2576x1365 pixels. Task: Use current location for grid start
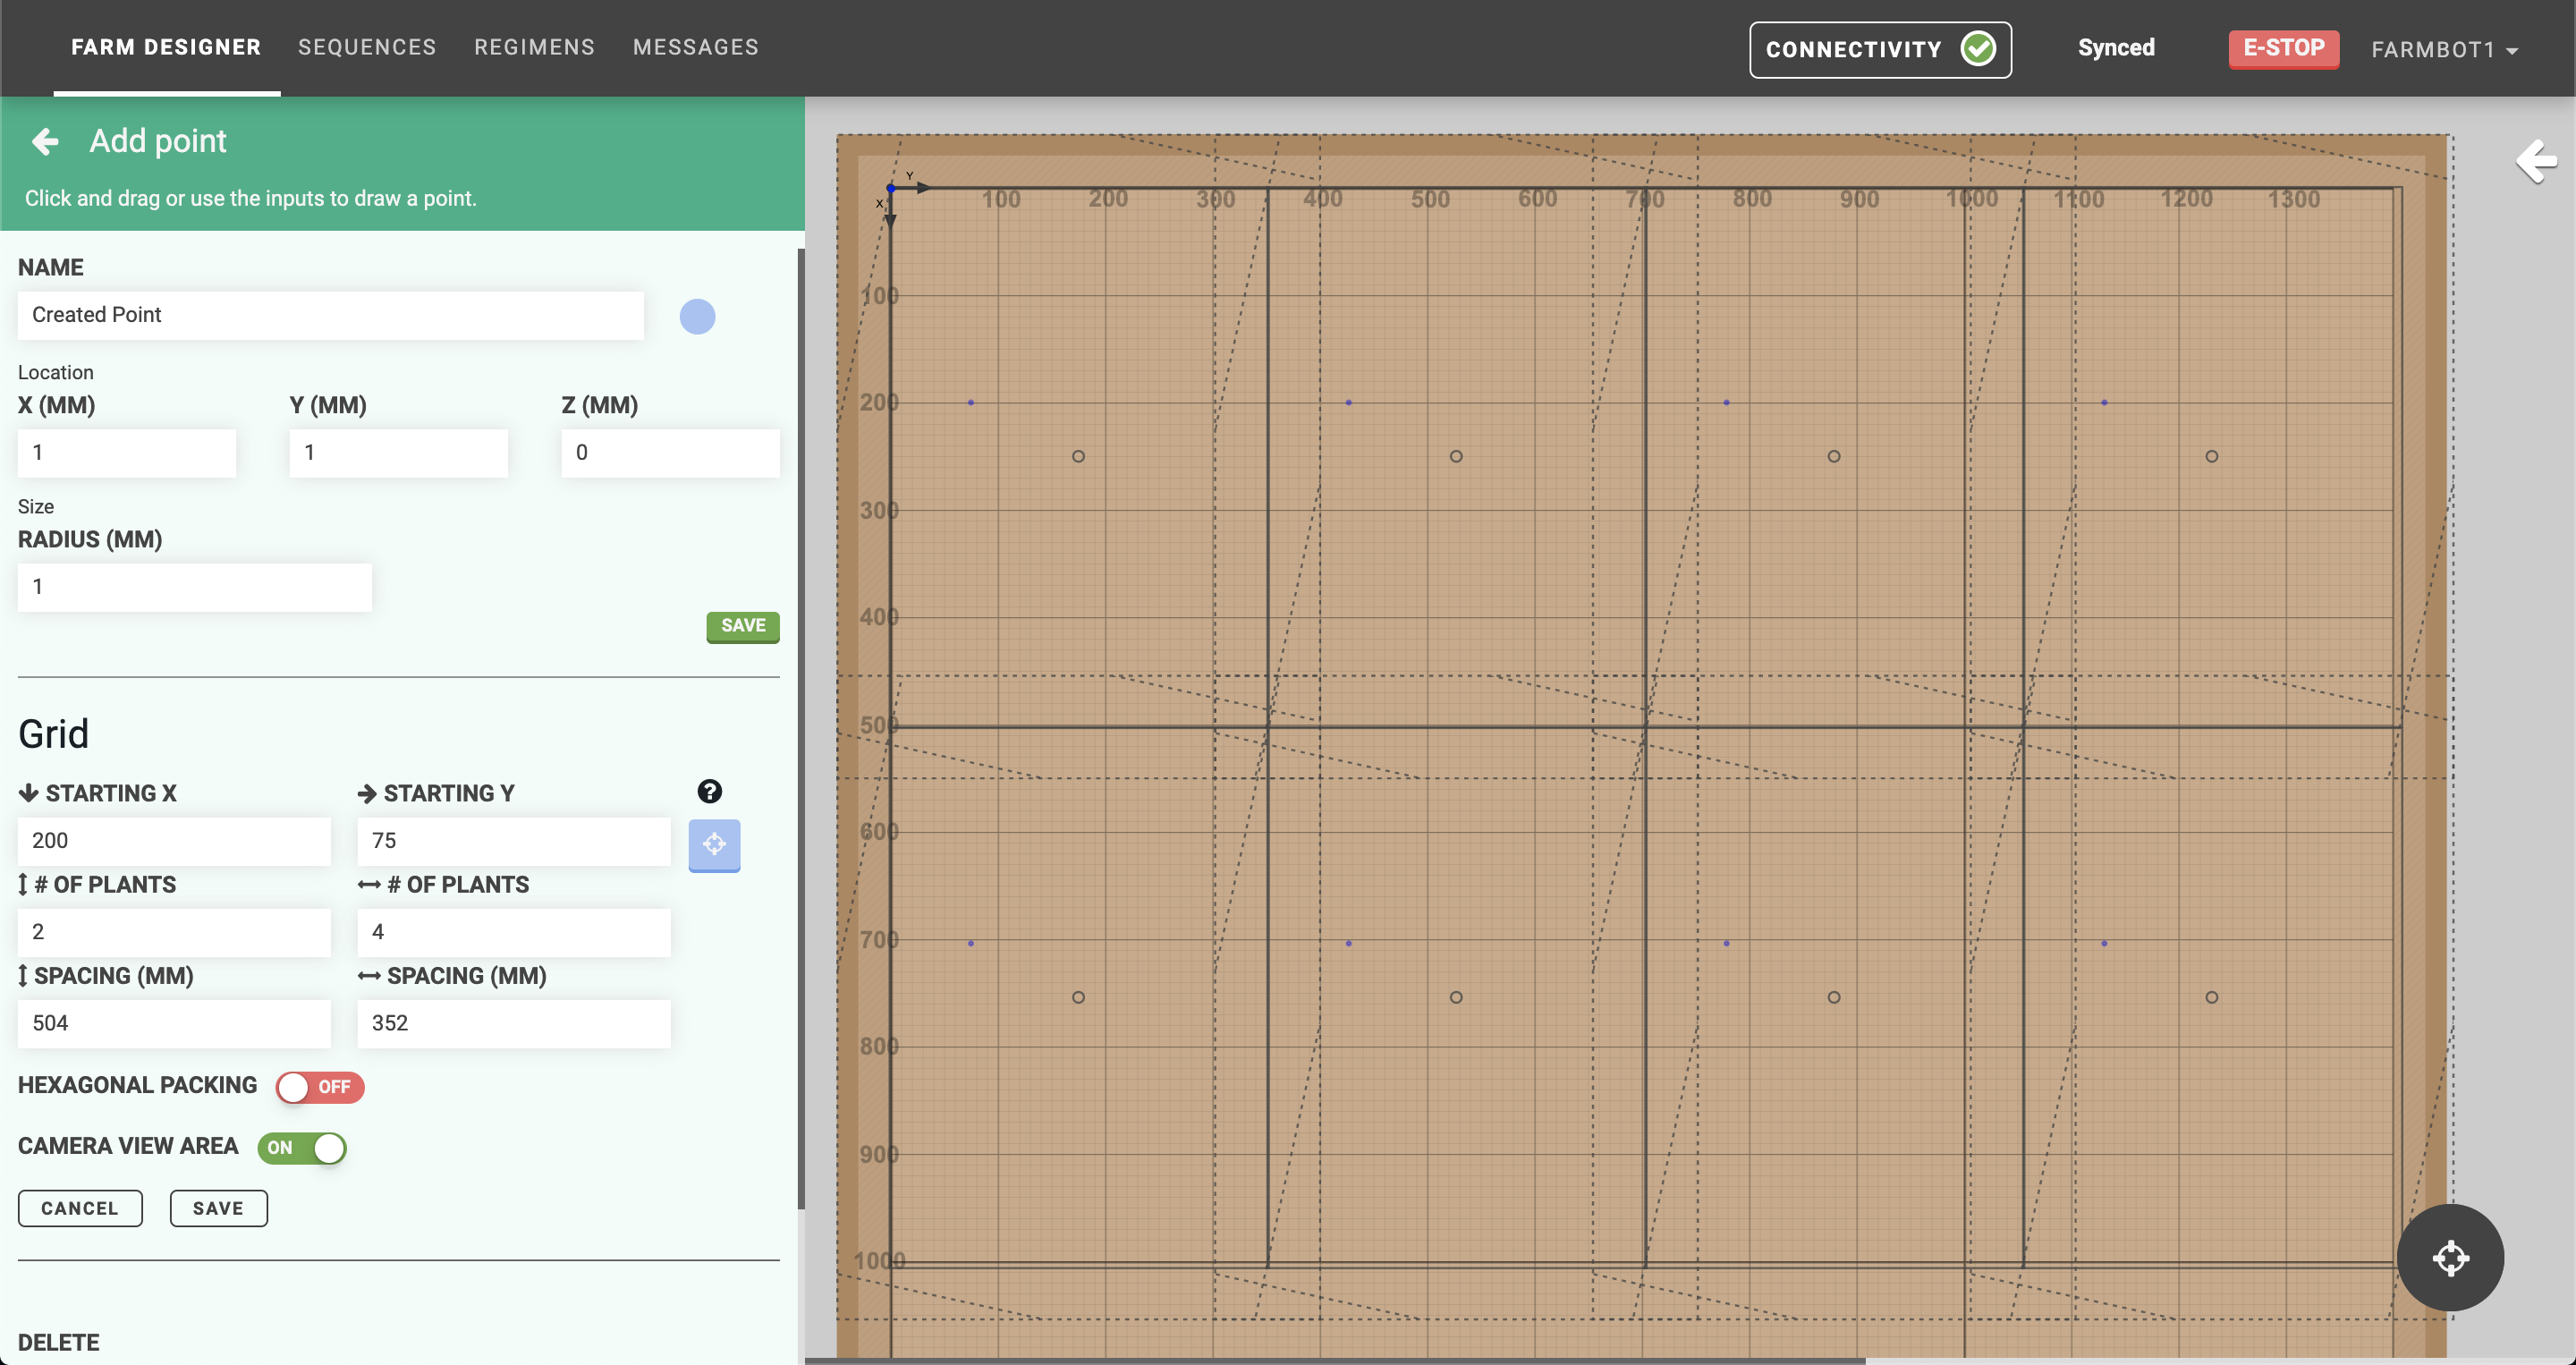pyautogui.click(x=714, y=845)
